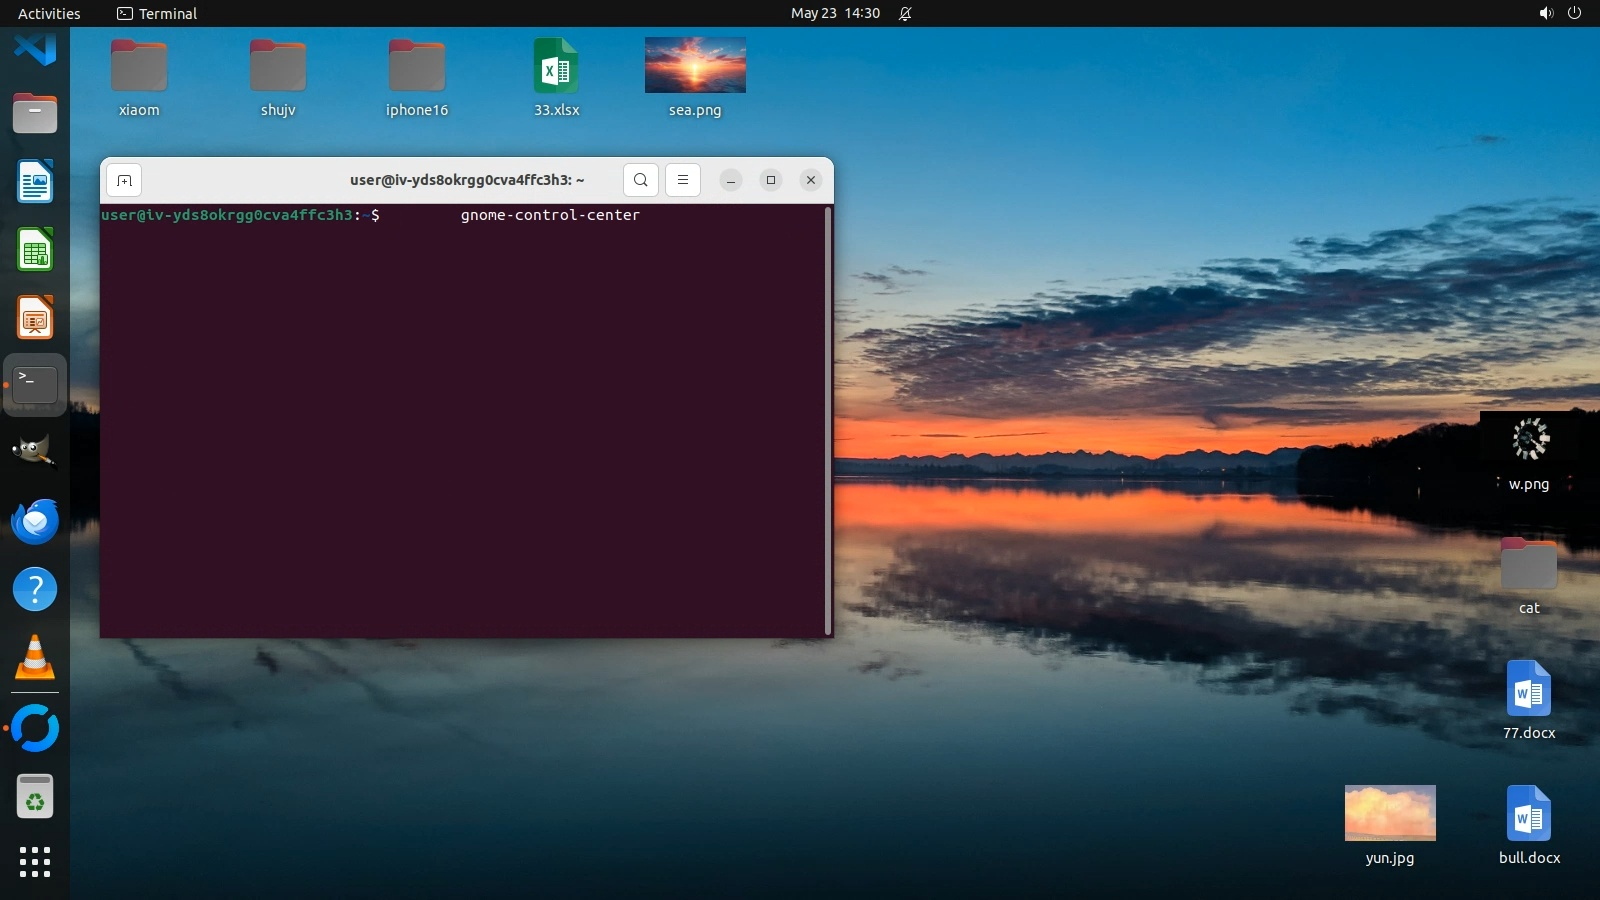Open the Terminal search icon
This screenshot has height=900, width=1600.
640,180
